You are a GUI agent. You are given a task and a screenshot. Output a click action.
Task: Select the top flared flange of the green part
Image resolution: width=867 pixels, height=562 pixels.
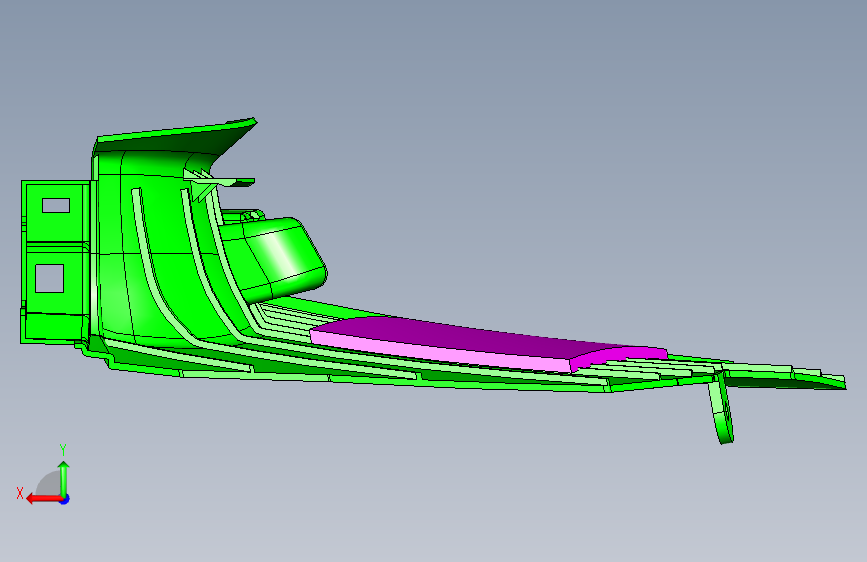[176, 136]
